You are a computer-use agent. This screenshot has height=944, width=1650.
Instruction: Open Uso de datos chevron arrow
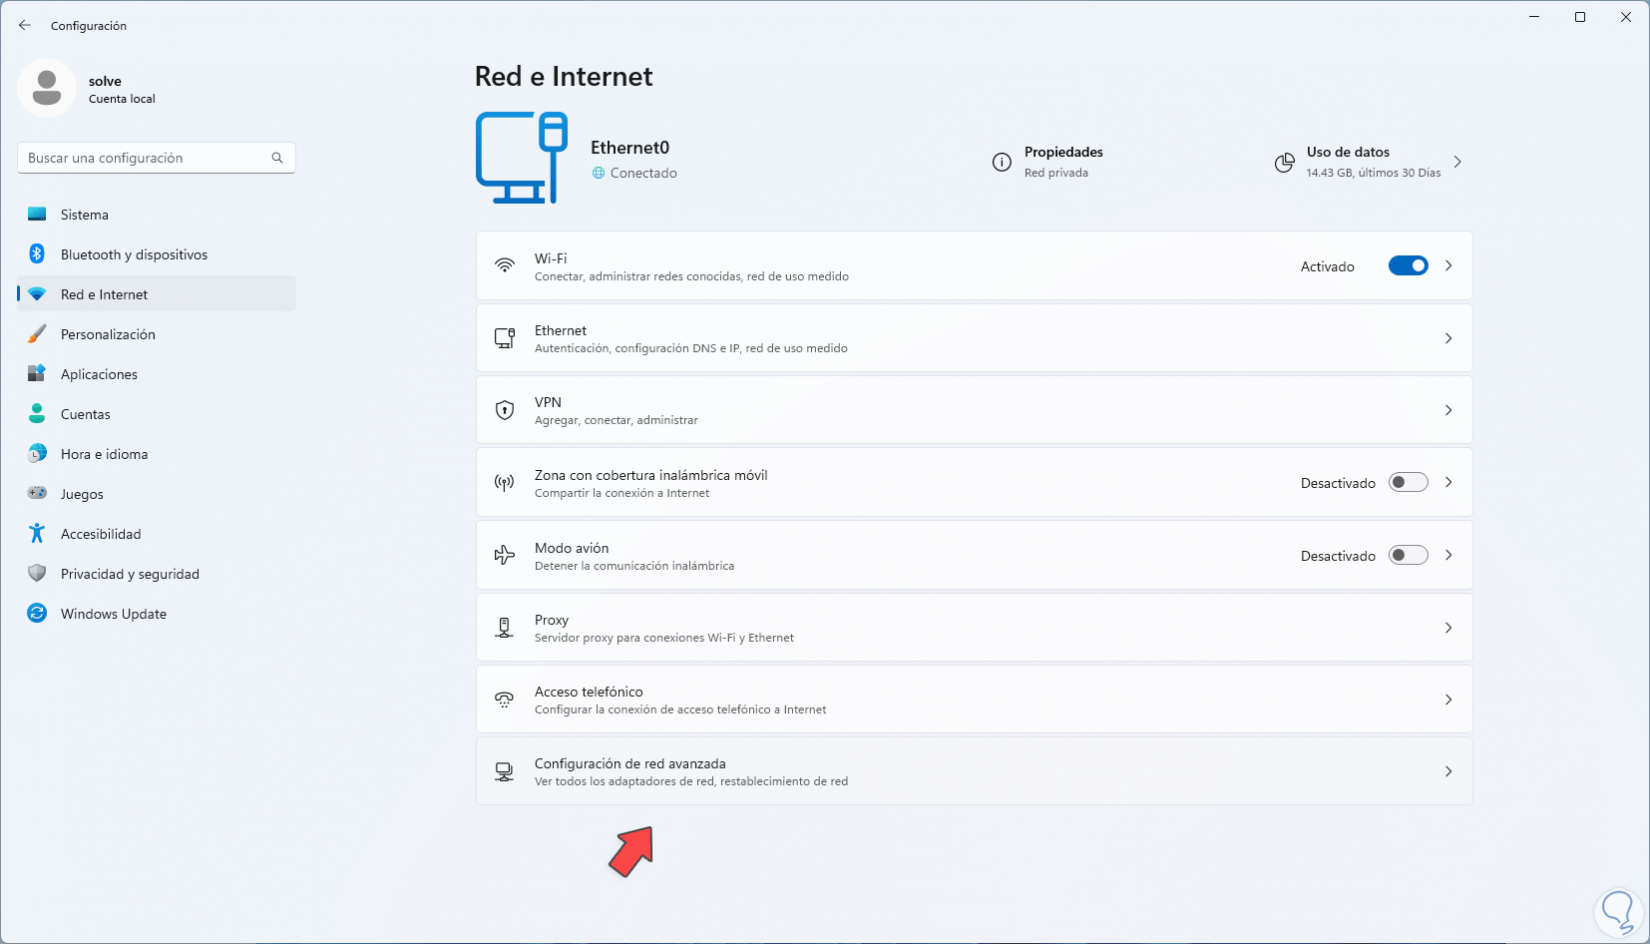1458,162
